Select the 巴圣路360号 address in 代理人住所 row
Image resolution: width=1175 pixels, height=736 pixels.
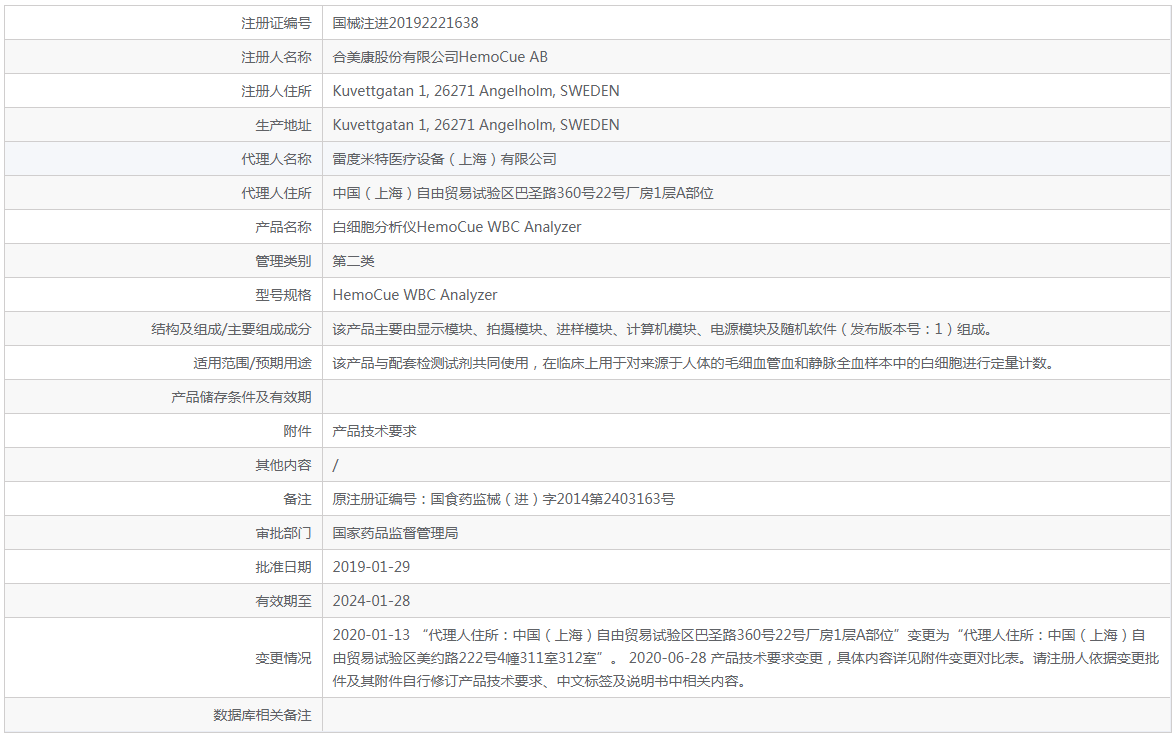pos(523,193)
